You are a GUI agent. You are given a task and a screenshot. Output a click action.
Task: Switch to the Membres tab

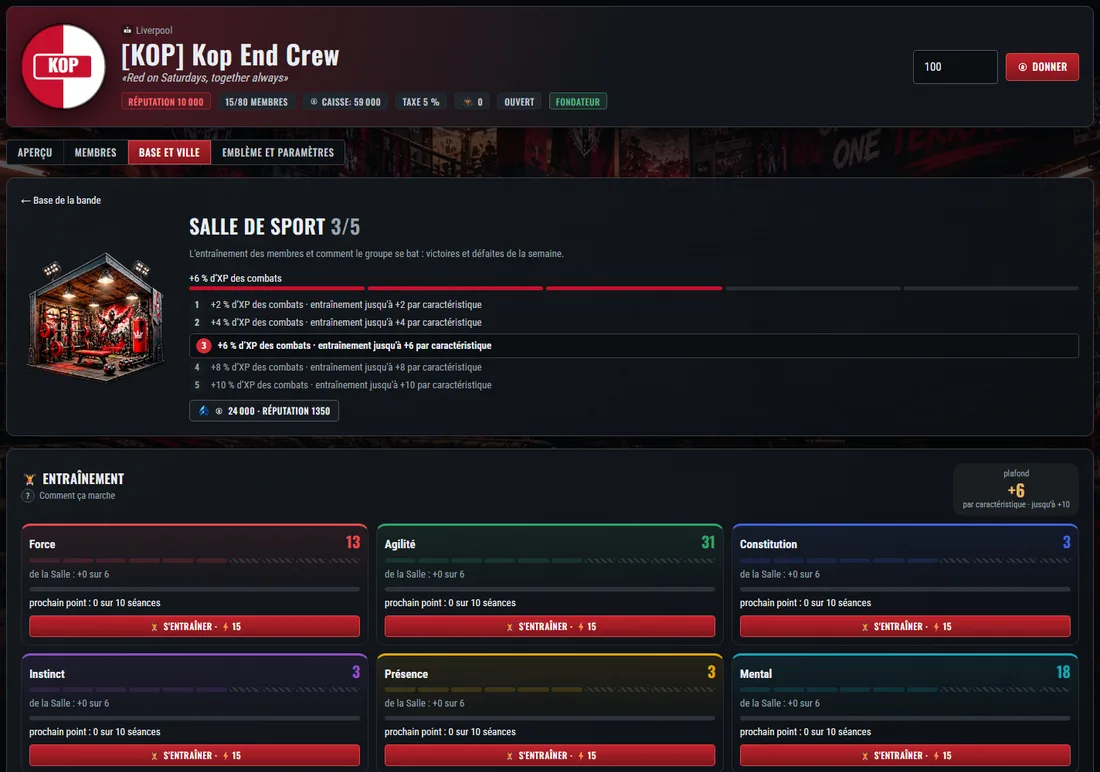[95, 152]
